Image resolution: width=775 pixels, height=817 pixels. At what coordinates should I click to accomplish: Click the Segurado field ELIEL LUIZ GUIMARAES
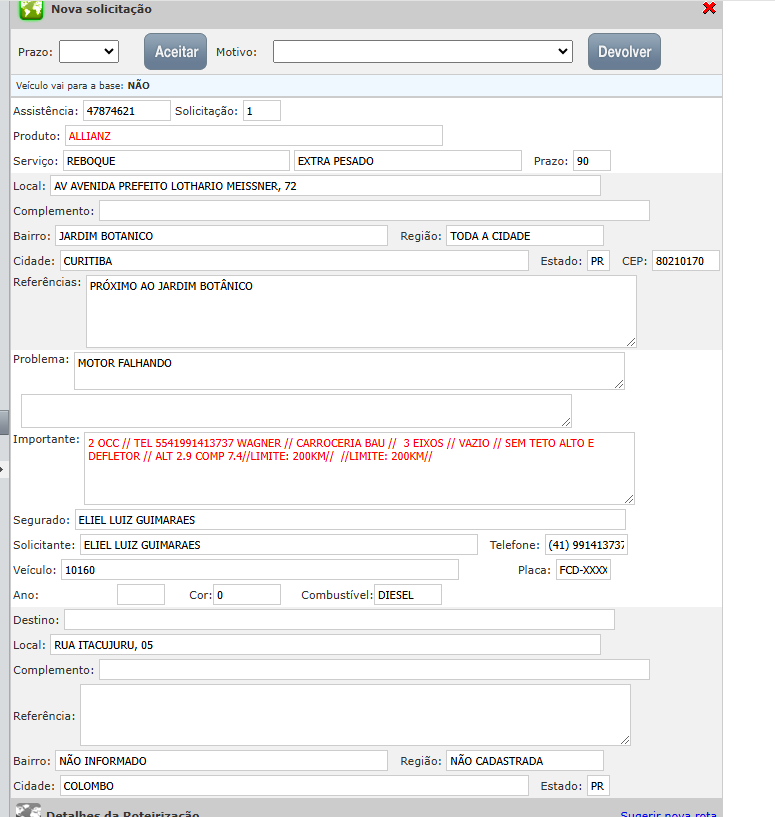coord(350,520)
